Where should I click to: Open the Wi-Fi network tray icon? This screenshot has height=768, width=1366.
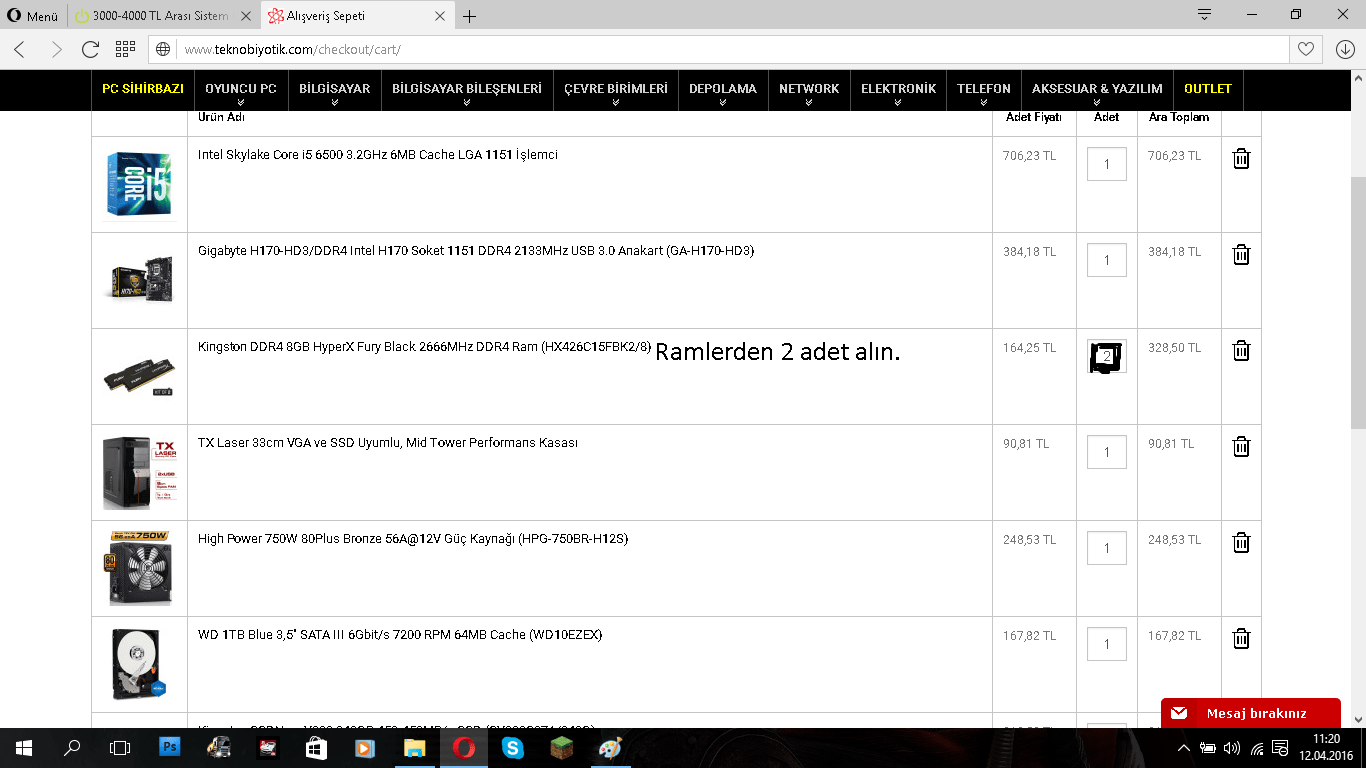1257,748
